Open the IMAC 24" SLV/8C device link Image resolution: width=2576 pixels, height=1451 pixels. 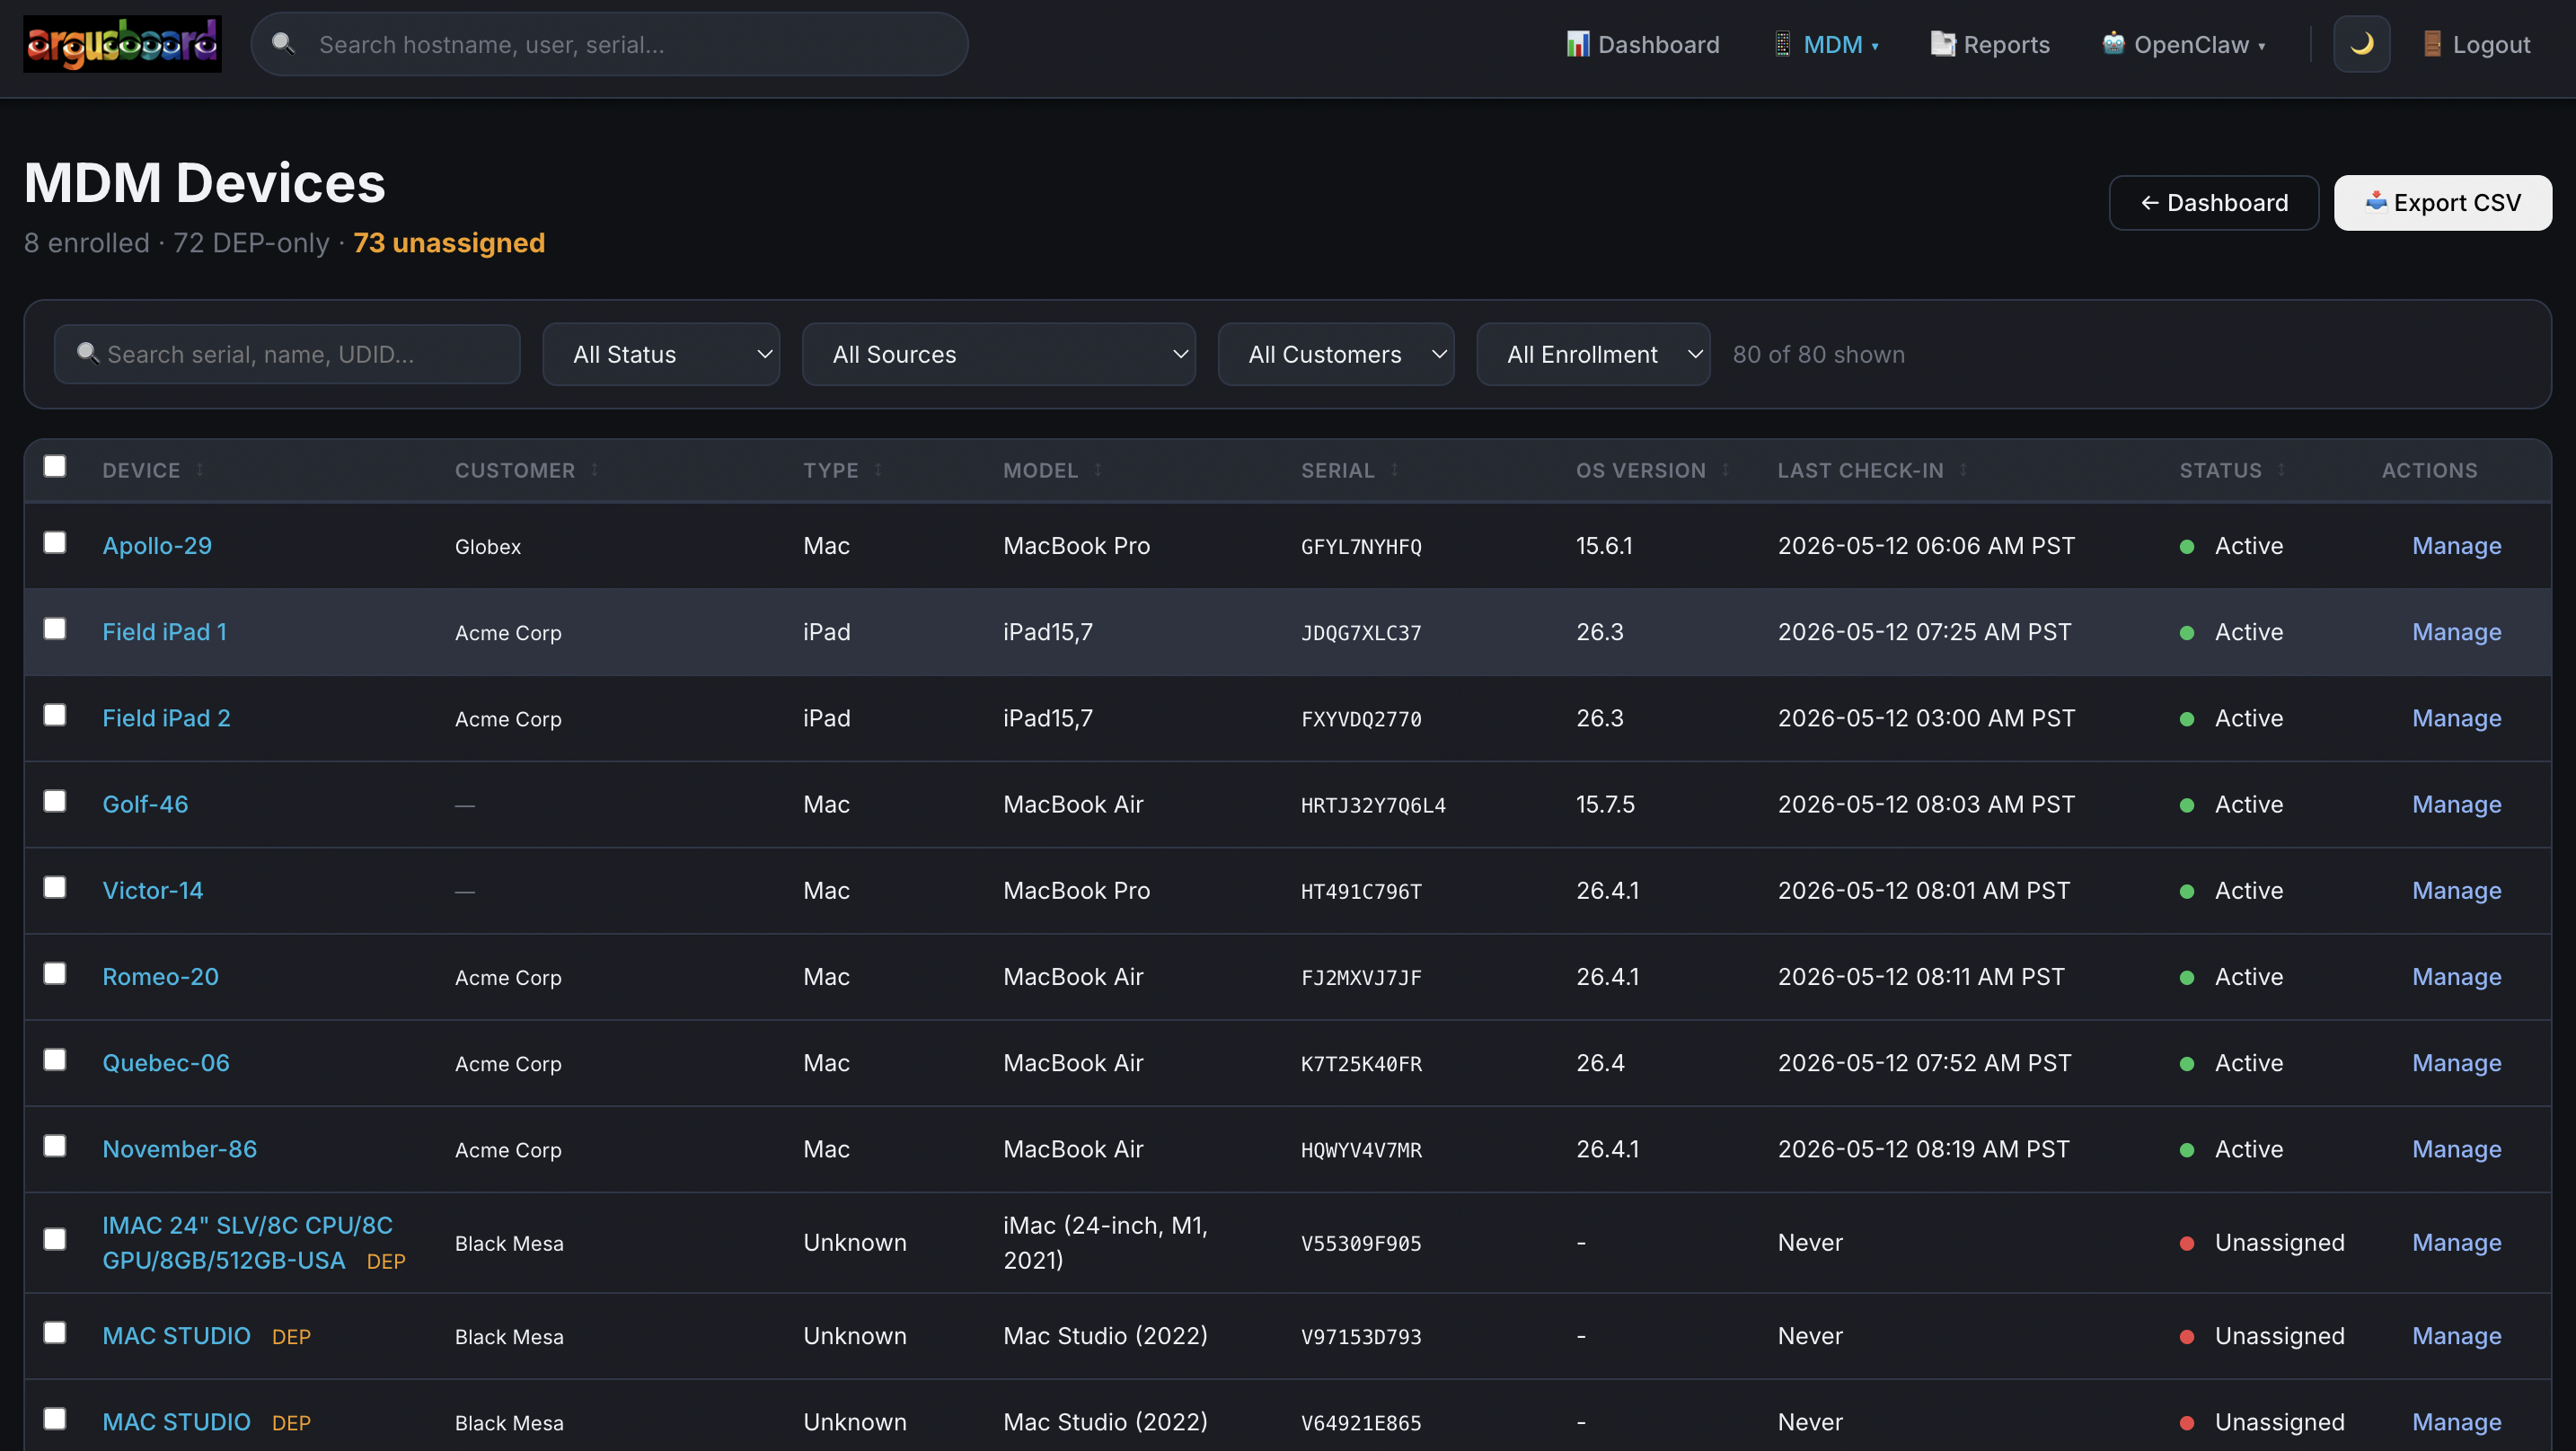[x=247, y=1242]
